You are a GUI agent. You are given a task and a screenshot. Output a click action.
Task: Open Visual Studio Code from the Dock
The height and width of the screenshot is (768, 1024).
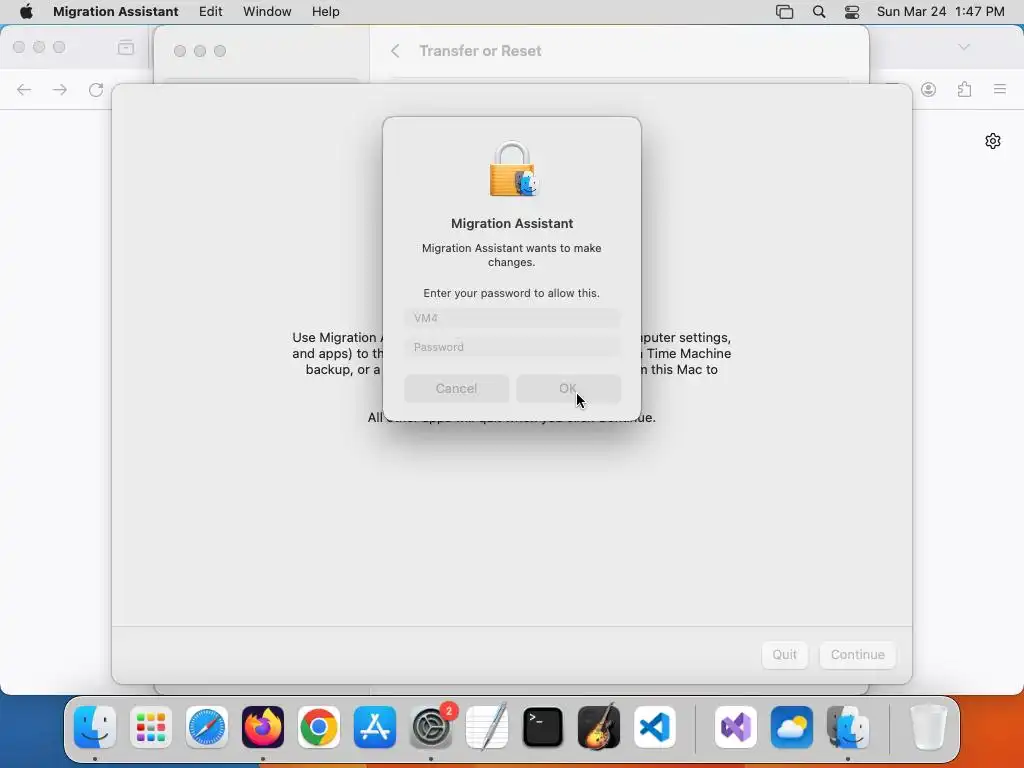pyautogui.click(x=655, y=727)
